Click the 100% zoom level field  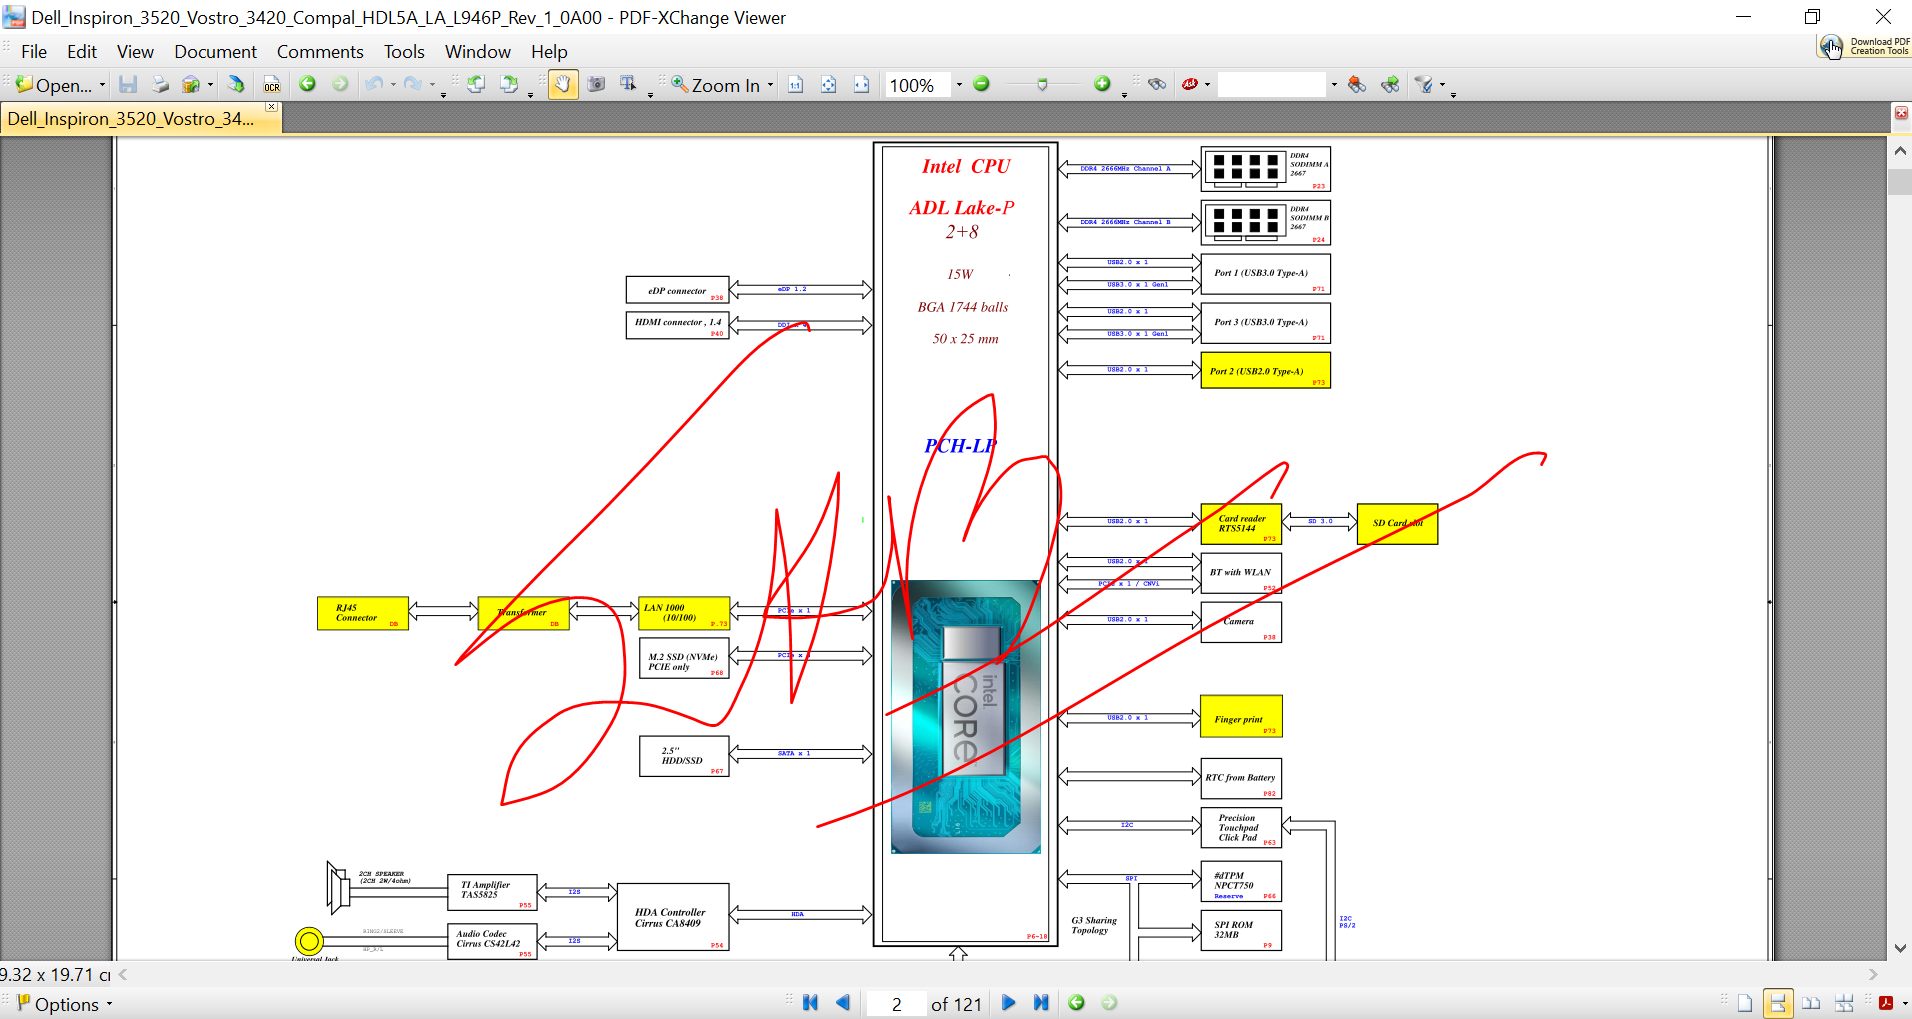(917, 85)
